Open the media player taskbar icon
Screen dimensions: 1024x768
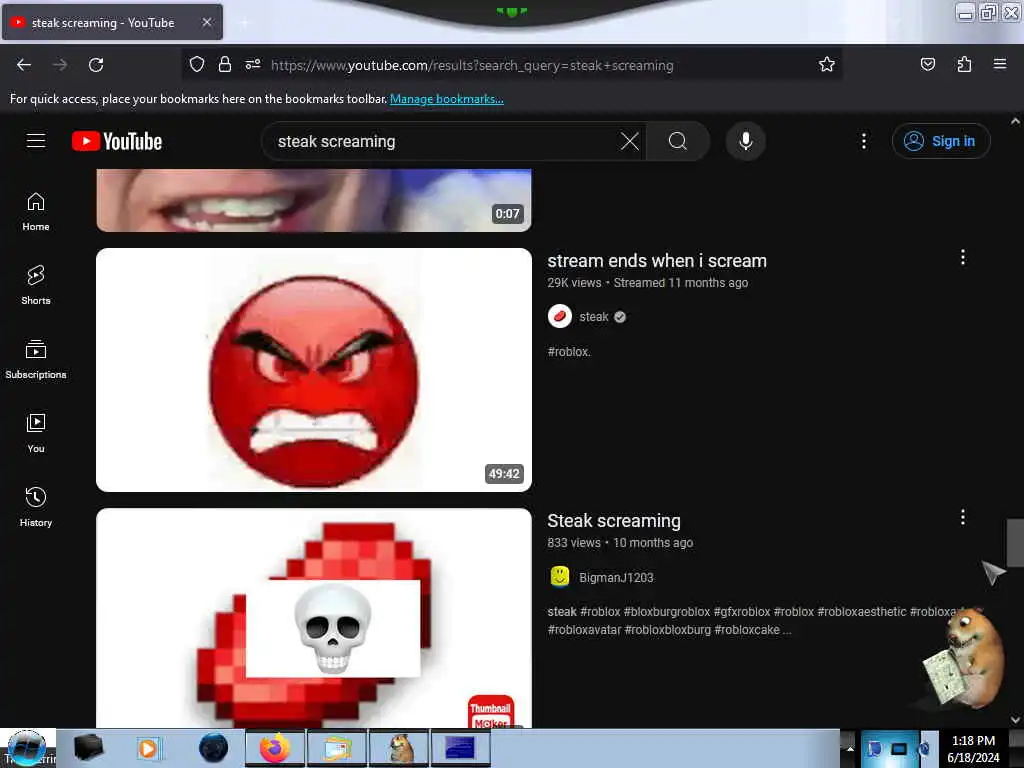pos(148,748)
